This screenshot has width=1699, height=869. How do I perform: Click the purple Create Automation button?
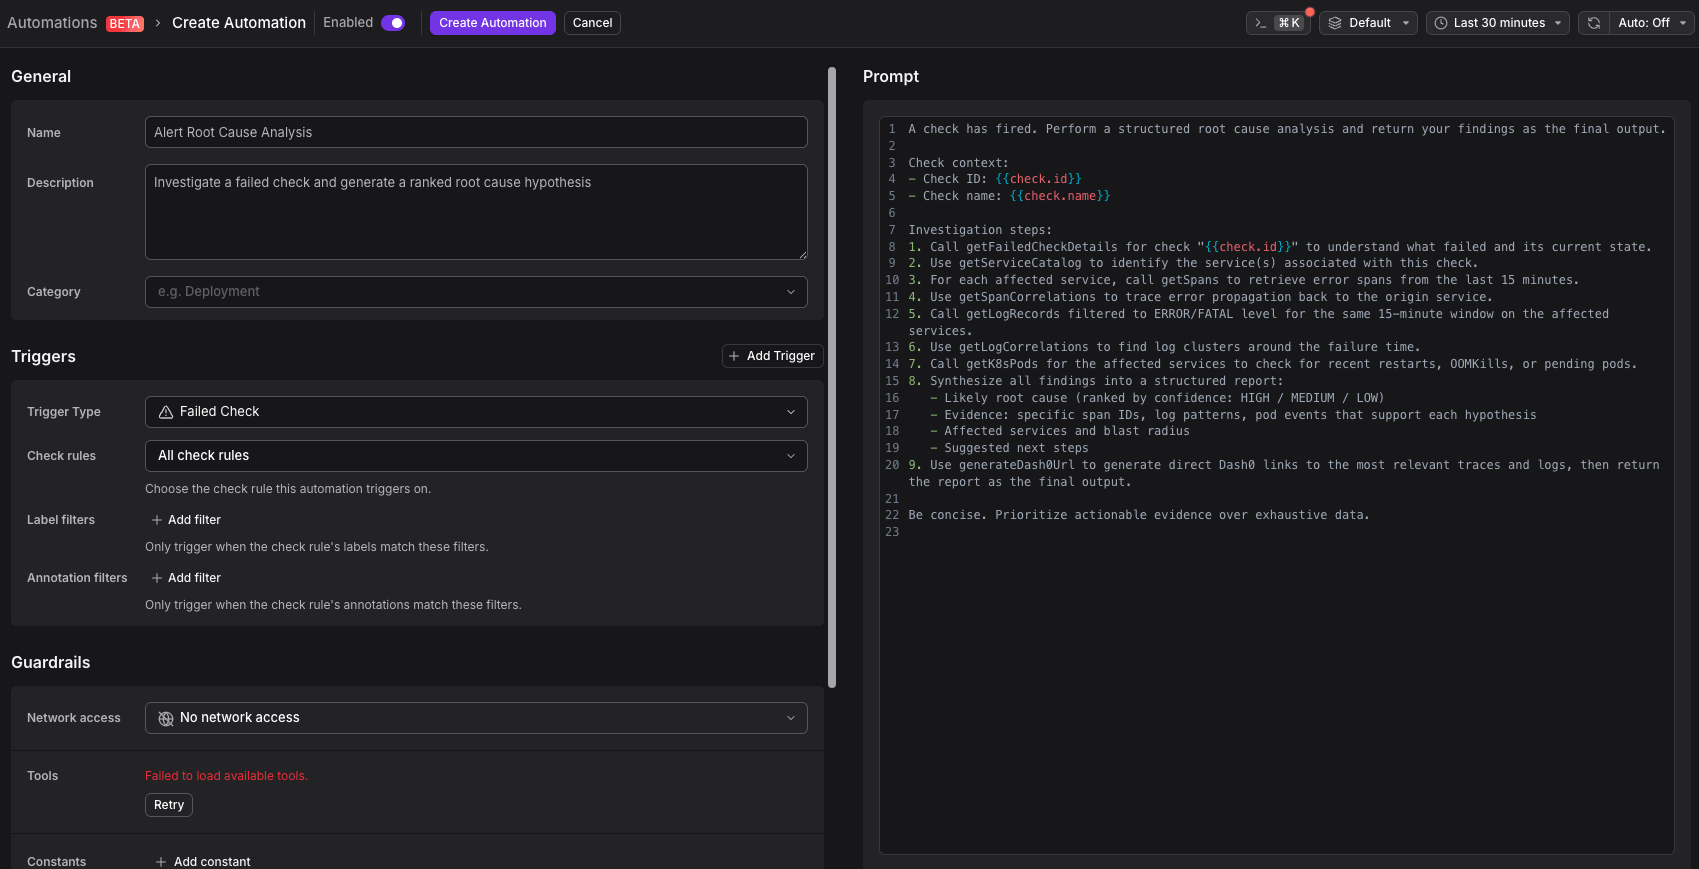[x=493, y=23]
